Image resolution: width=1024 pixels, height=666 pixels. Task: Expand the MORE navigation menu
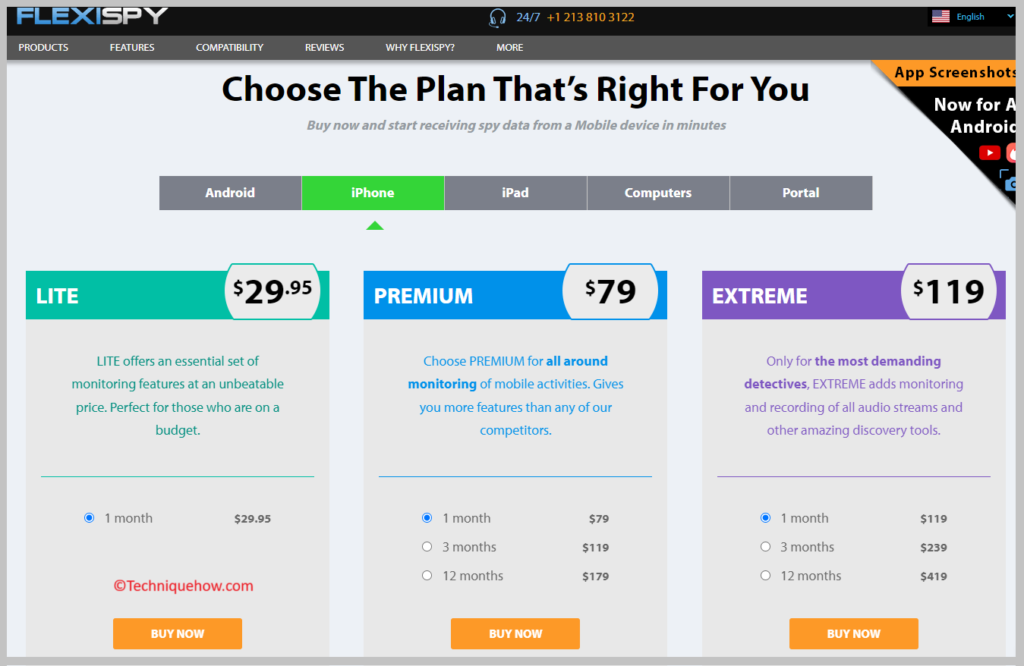click(x=509, y=47)
